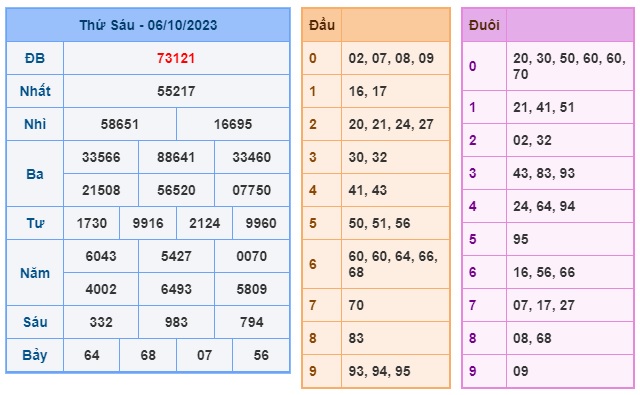The image size is (640, 395).
Task: Select the Thứ Sáu - 06/10/2023 header
Action: [148, 25]
